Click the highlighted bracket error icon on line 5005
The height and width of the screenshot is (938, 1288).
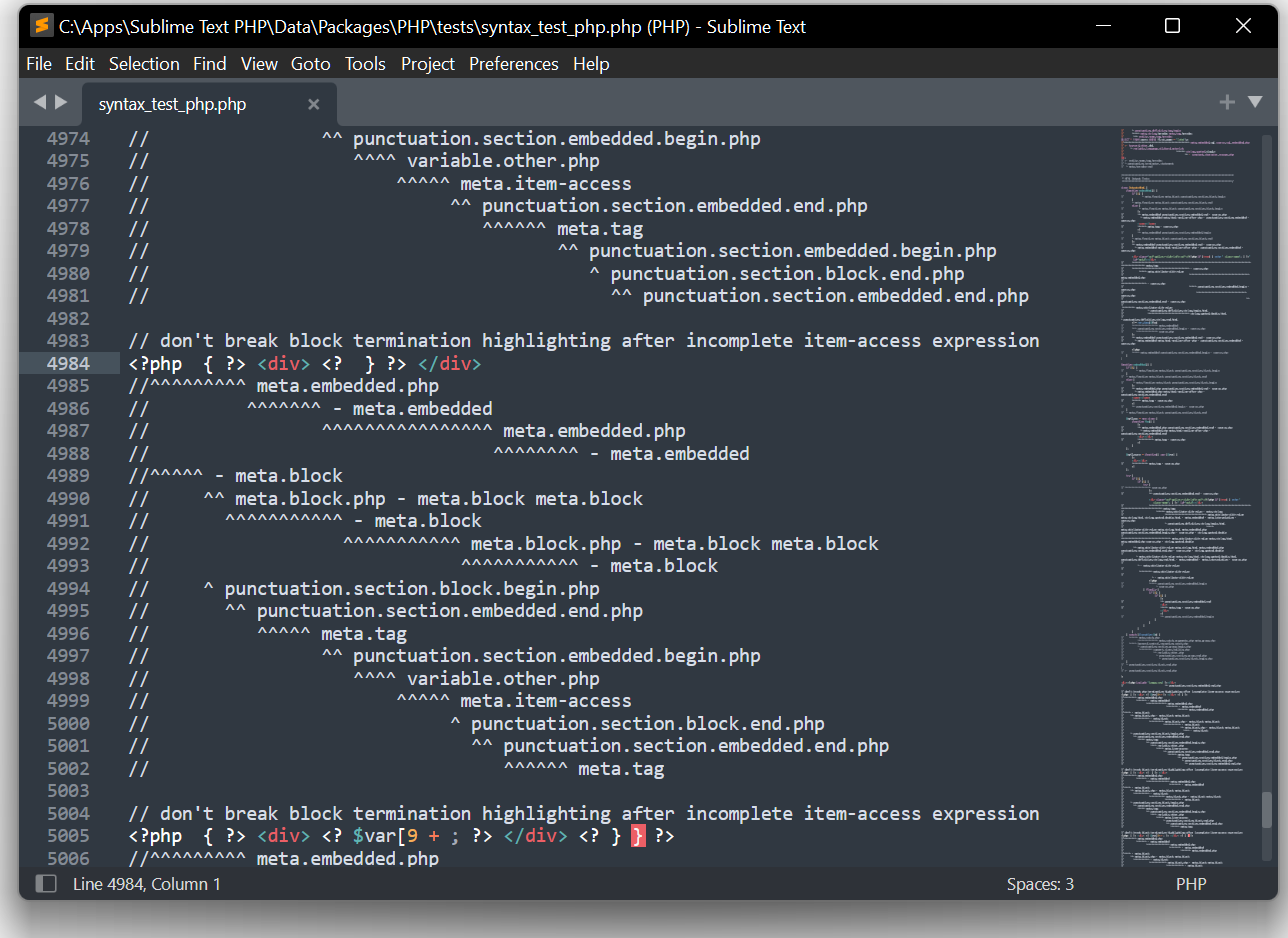[638, 836]
